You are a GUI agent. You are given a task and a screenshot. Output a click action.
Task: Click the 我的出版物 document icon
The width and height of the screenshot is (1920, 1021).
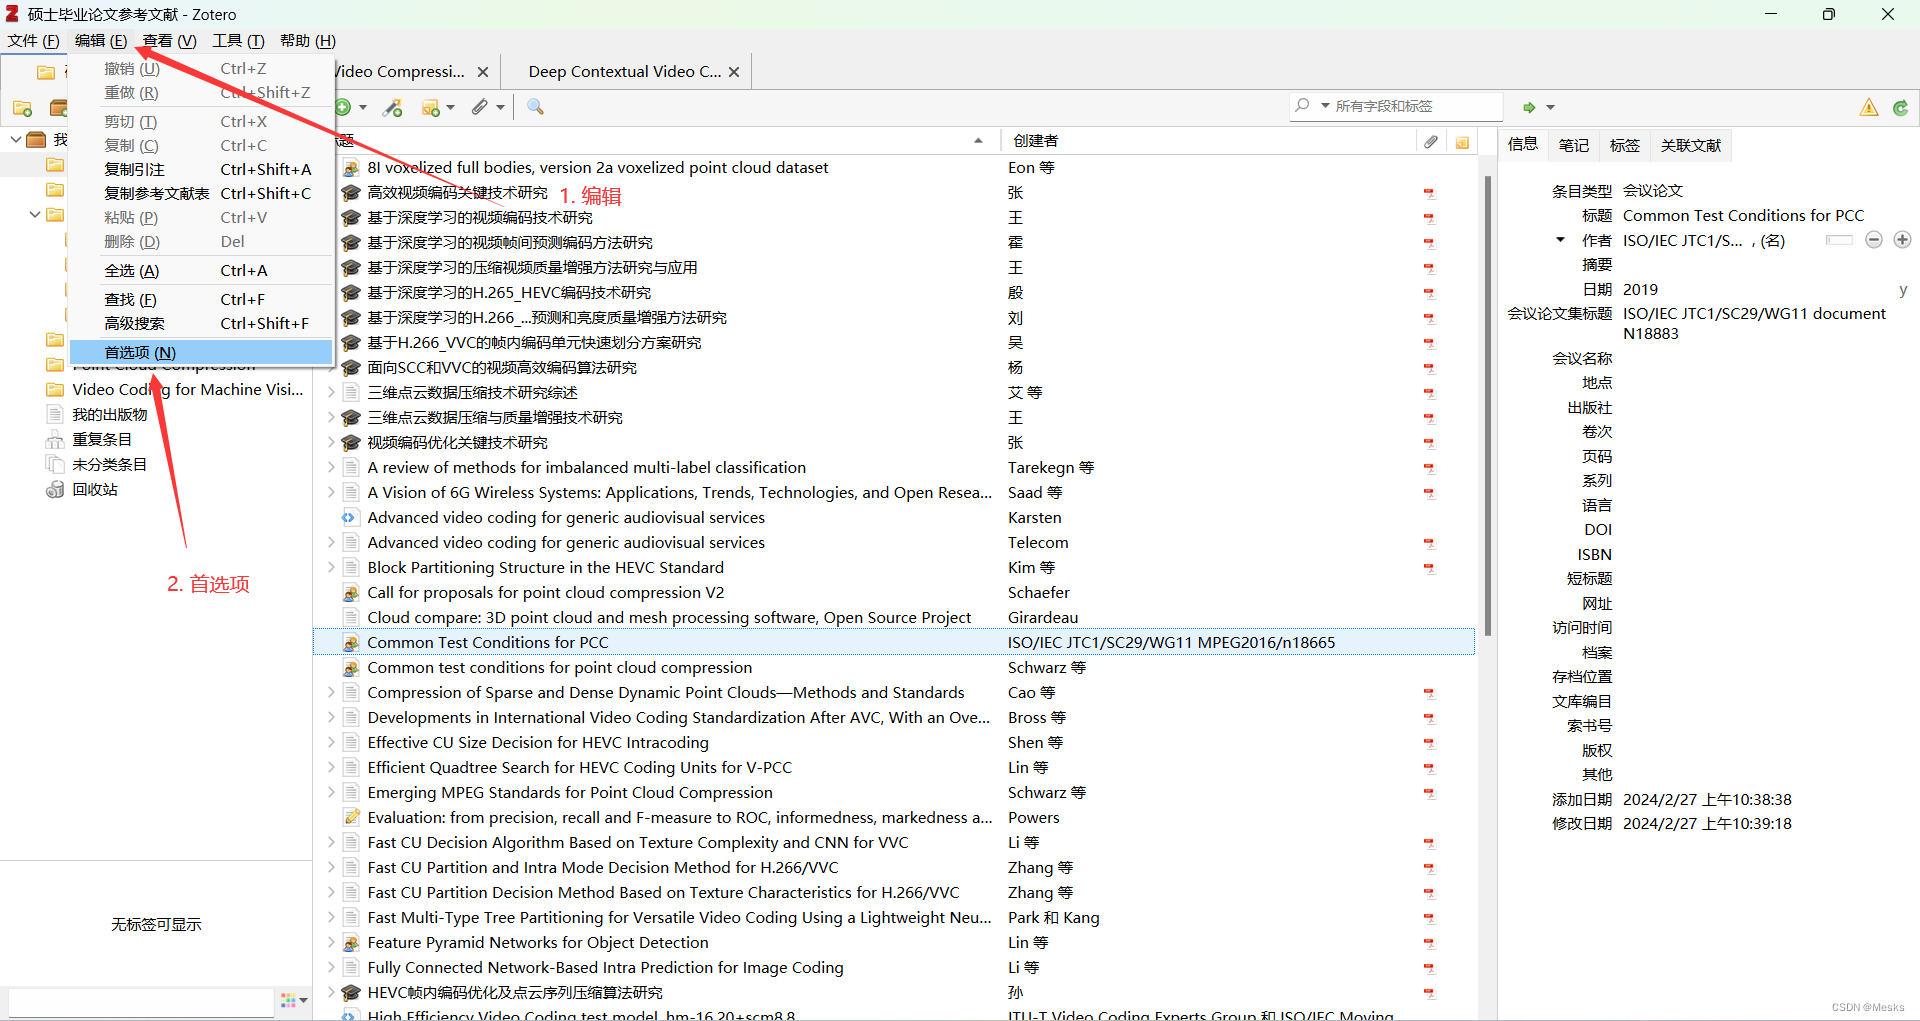coord(55,415)
